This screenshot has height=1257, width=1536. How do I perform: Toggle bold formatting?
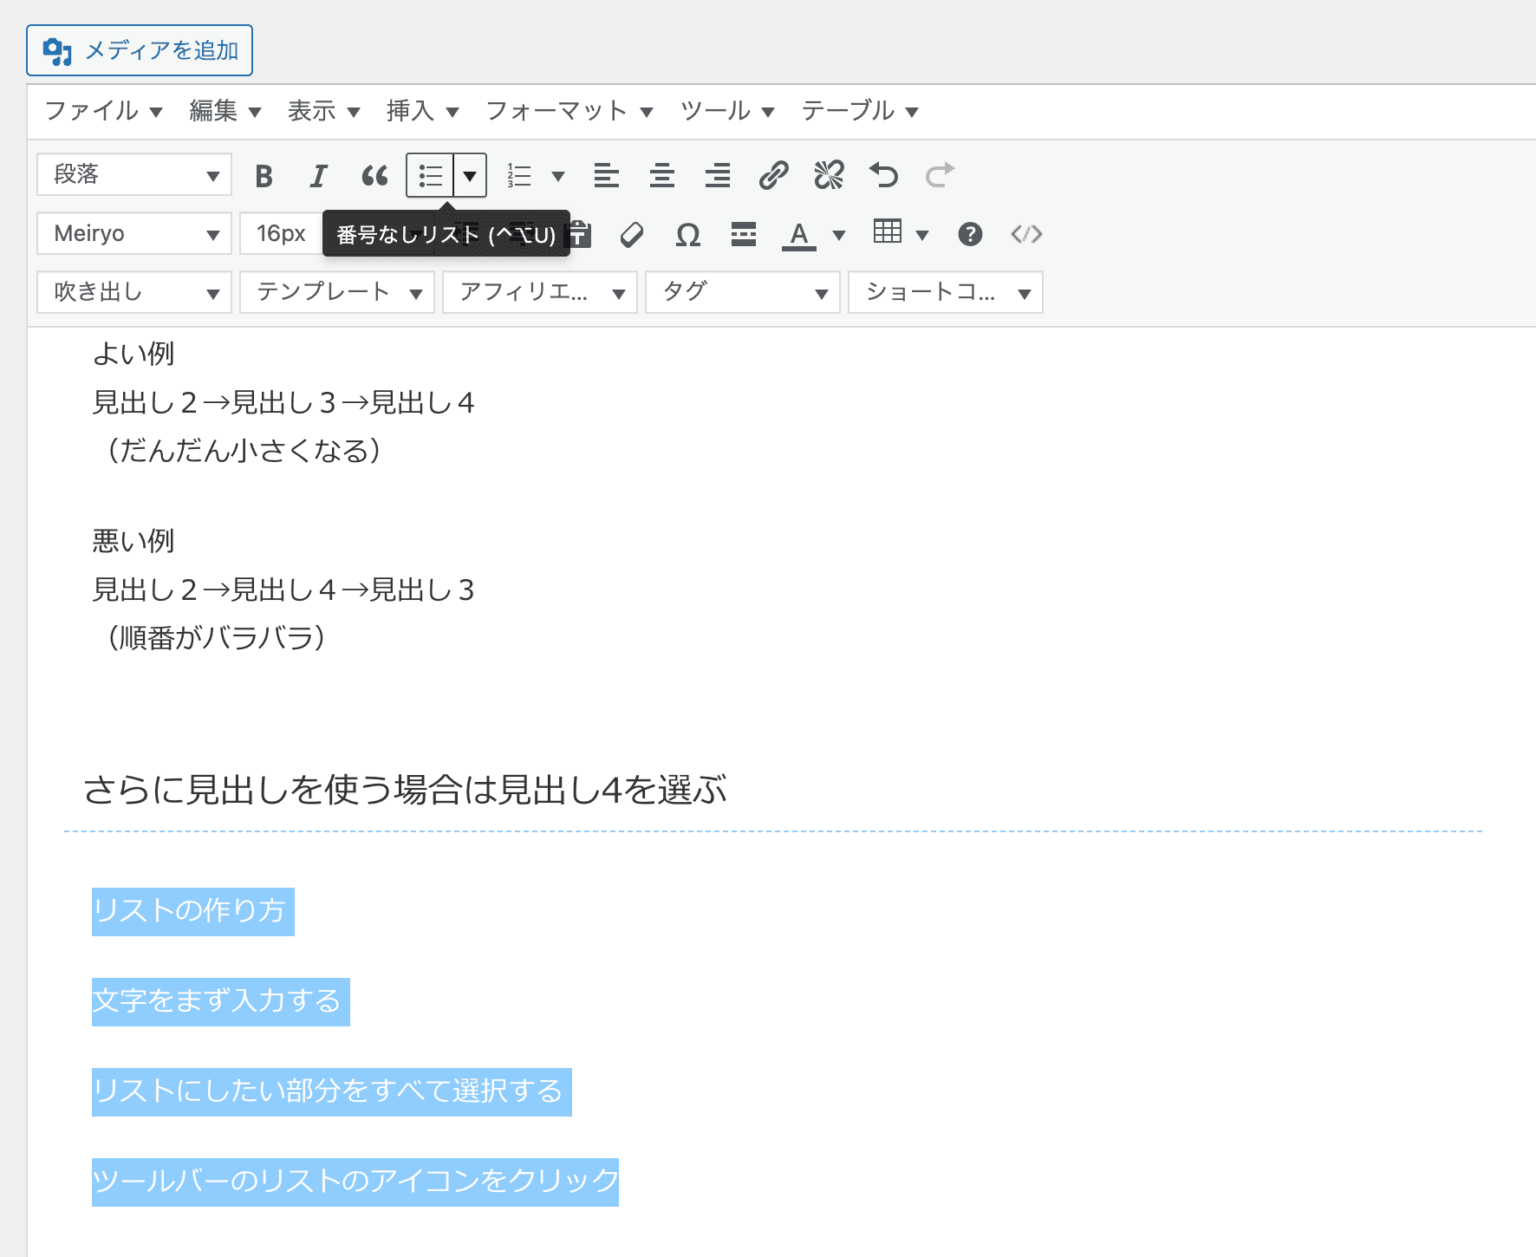click(x=263, y=174)
